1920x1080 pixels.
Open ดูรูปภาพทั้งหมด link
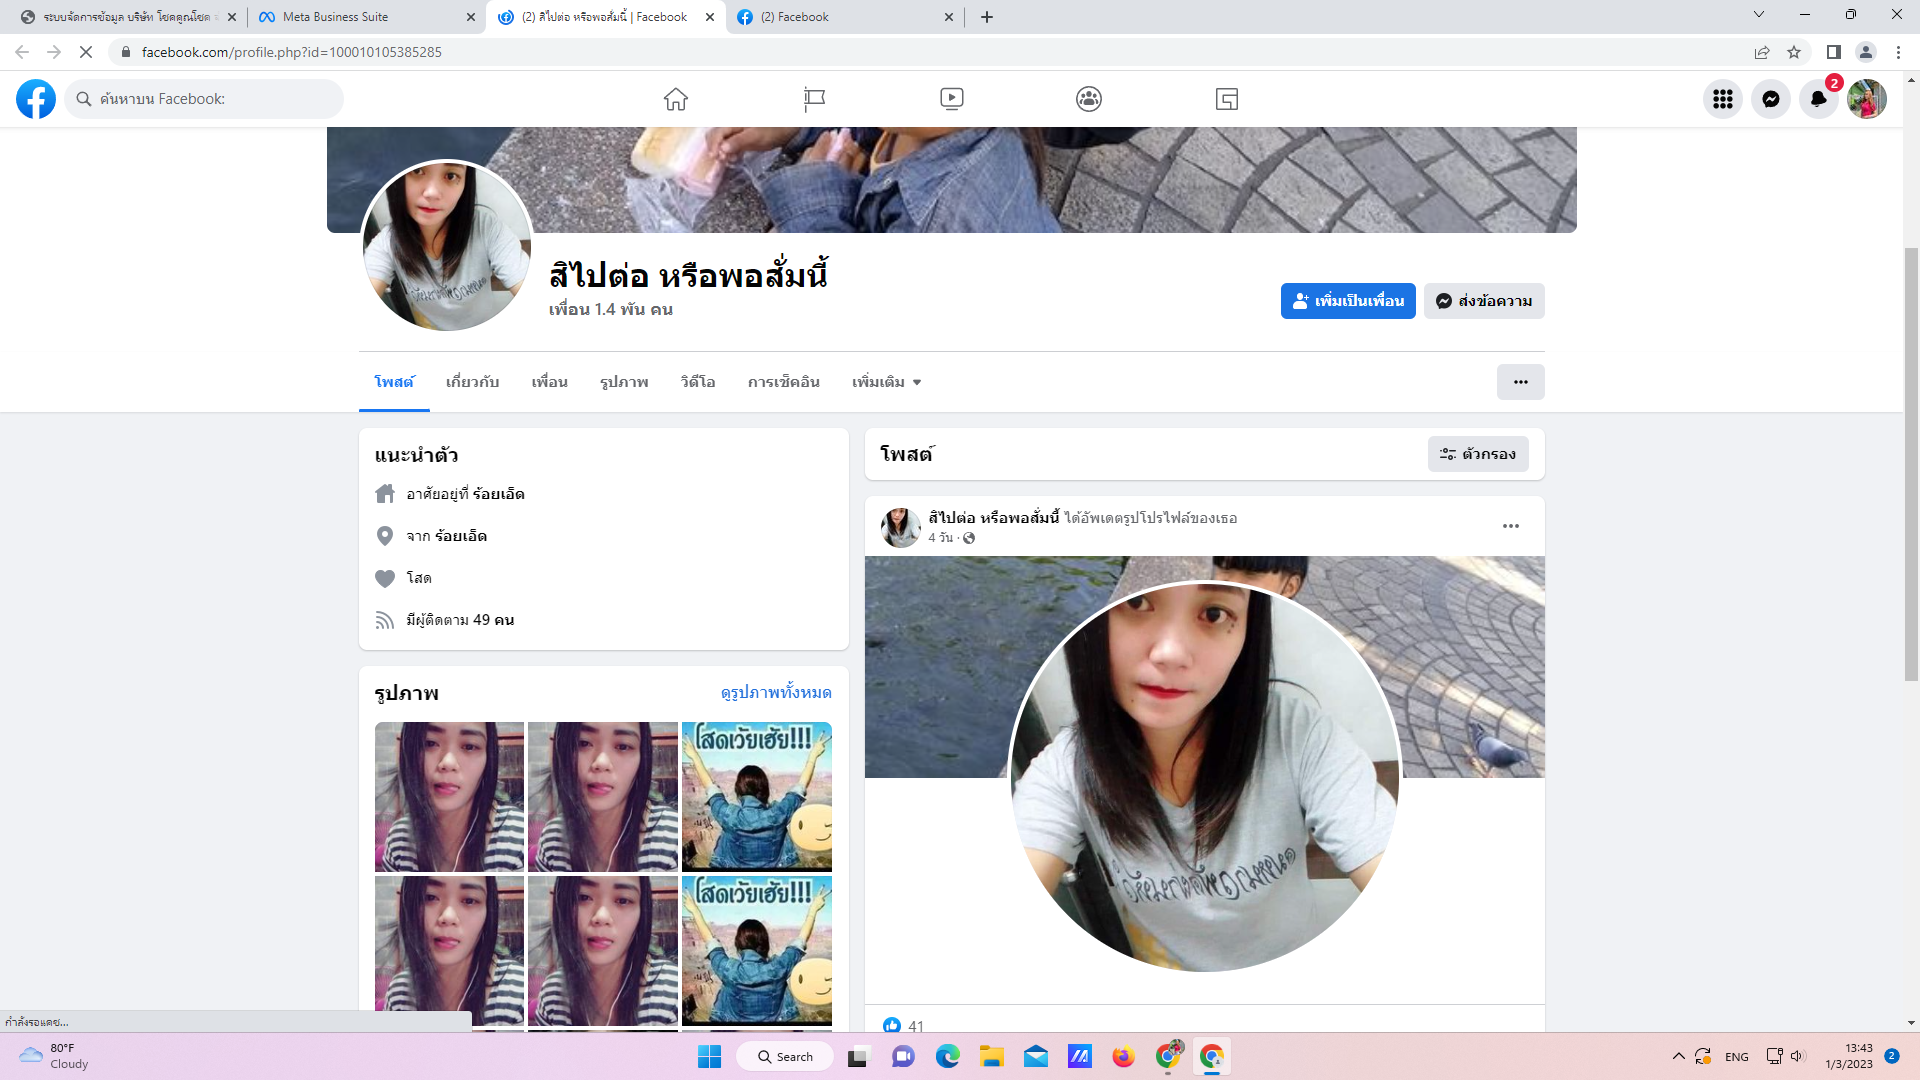tap(776, 693)
